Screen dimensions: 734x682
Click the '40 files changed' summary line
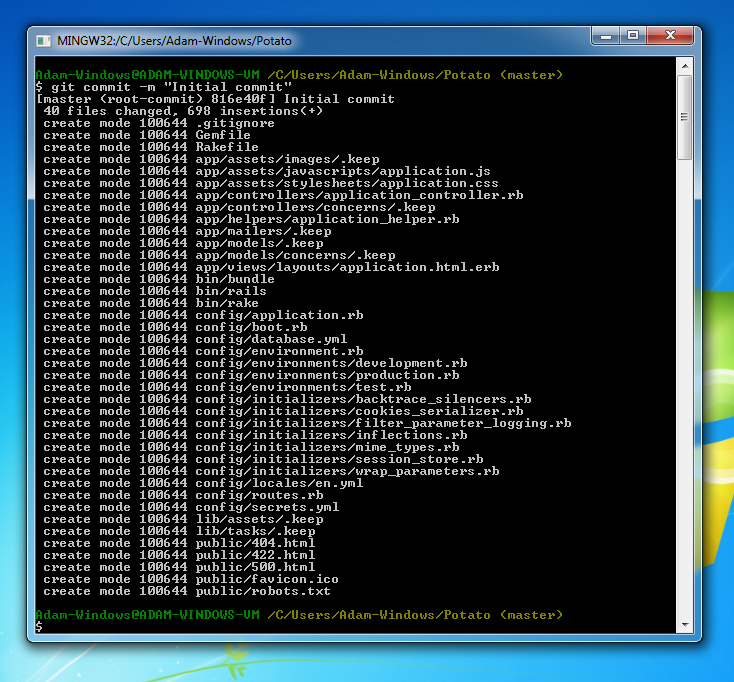tap(183, 111)
